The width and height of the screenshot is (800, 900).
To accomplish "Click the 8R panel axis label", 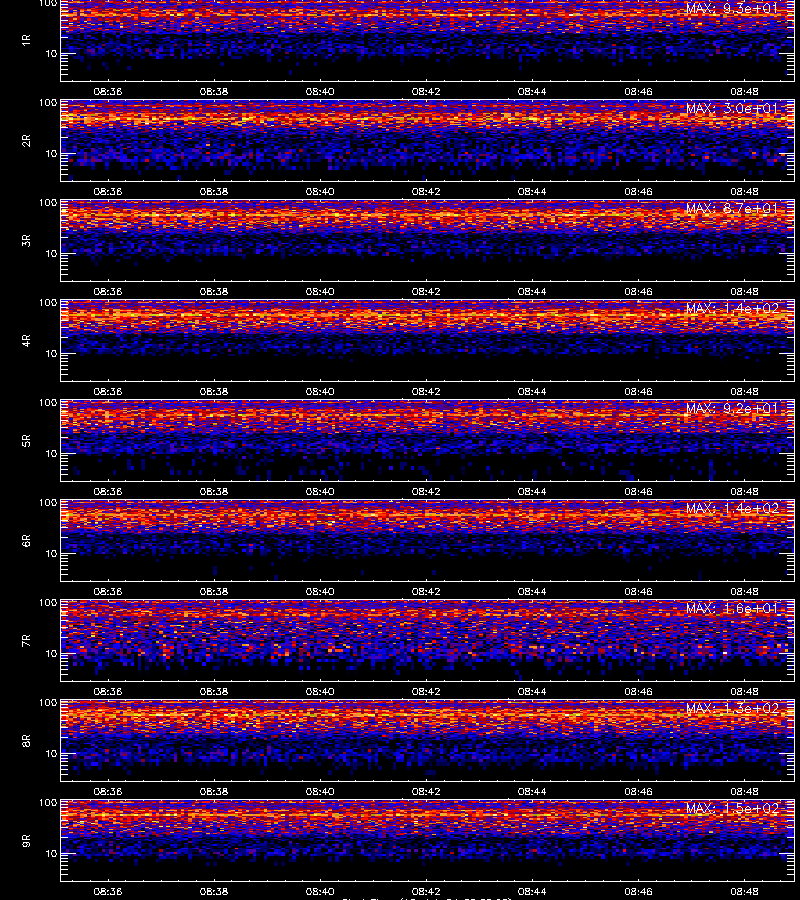I will click(26, 740).
